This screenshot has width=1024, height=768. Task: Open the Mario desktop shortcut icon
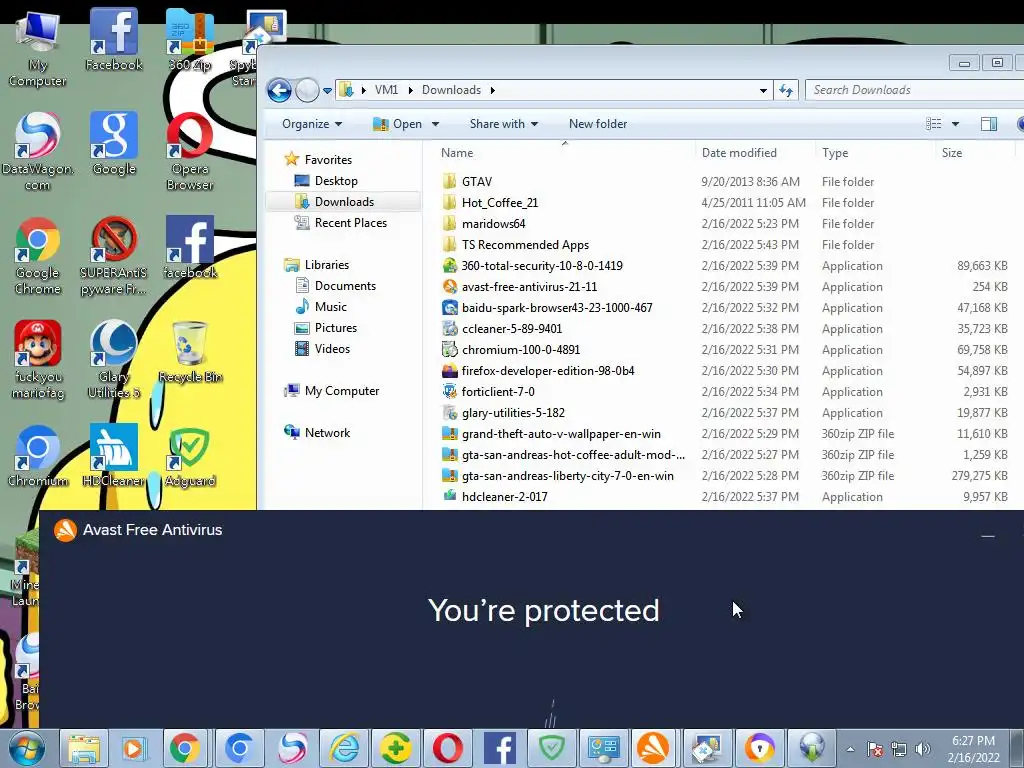(37, 359)
